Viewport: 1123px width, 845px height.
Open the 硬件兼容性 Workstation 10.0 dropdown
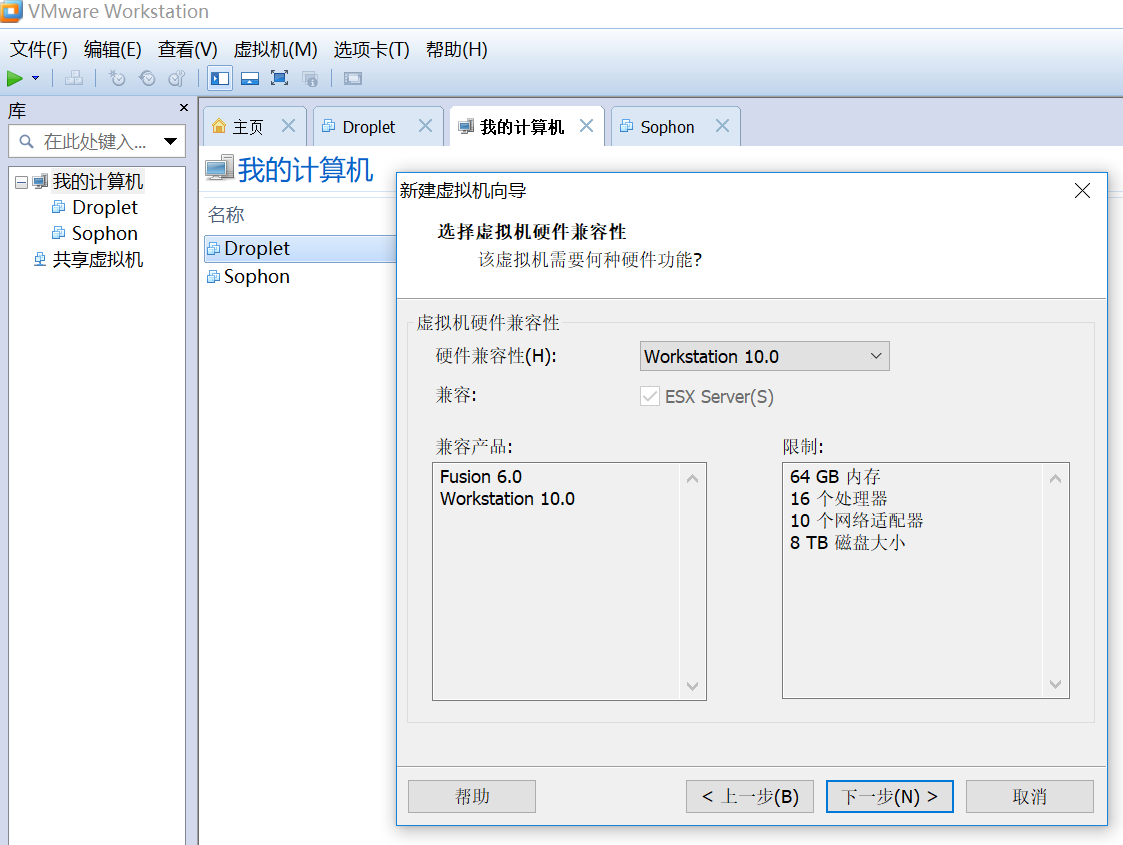tap(764, 356)
